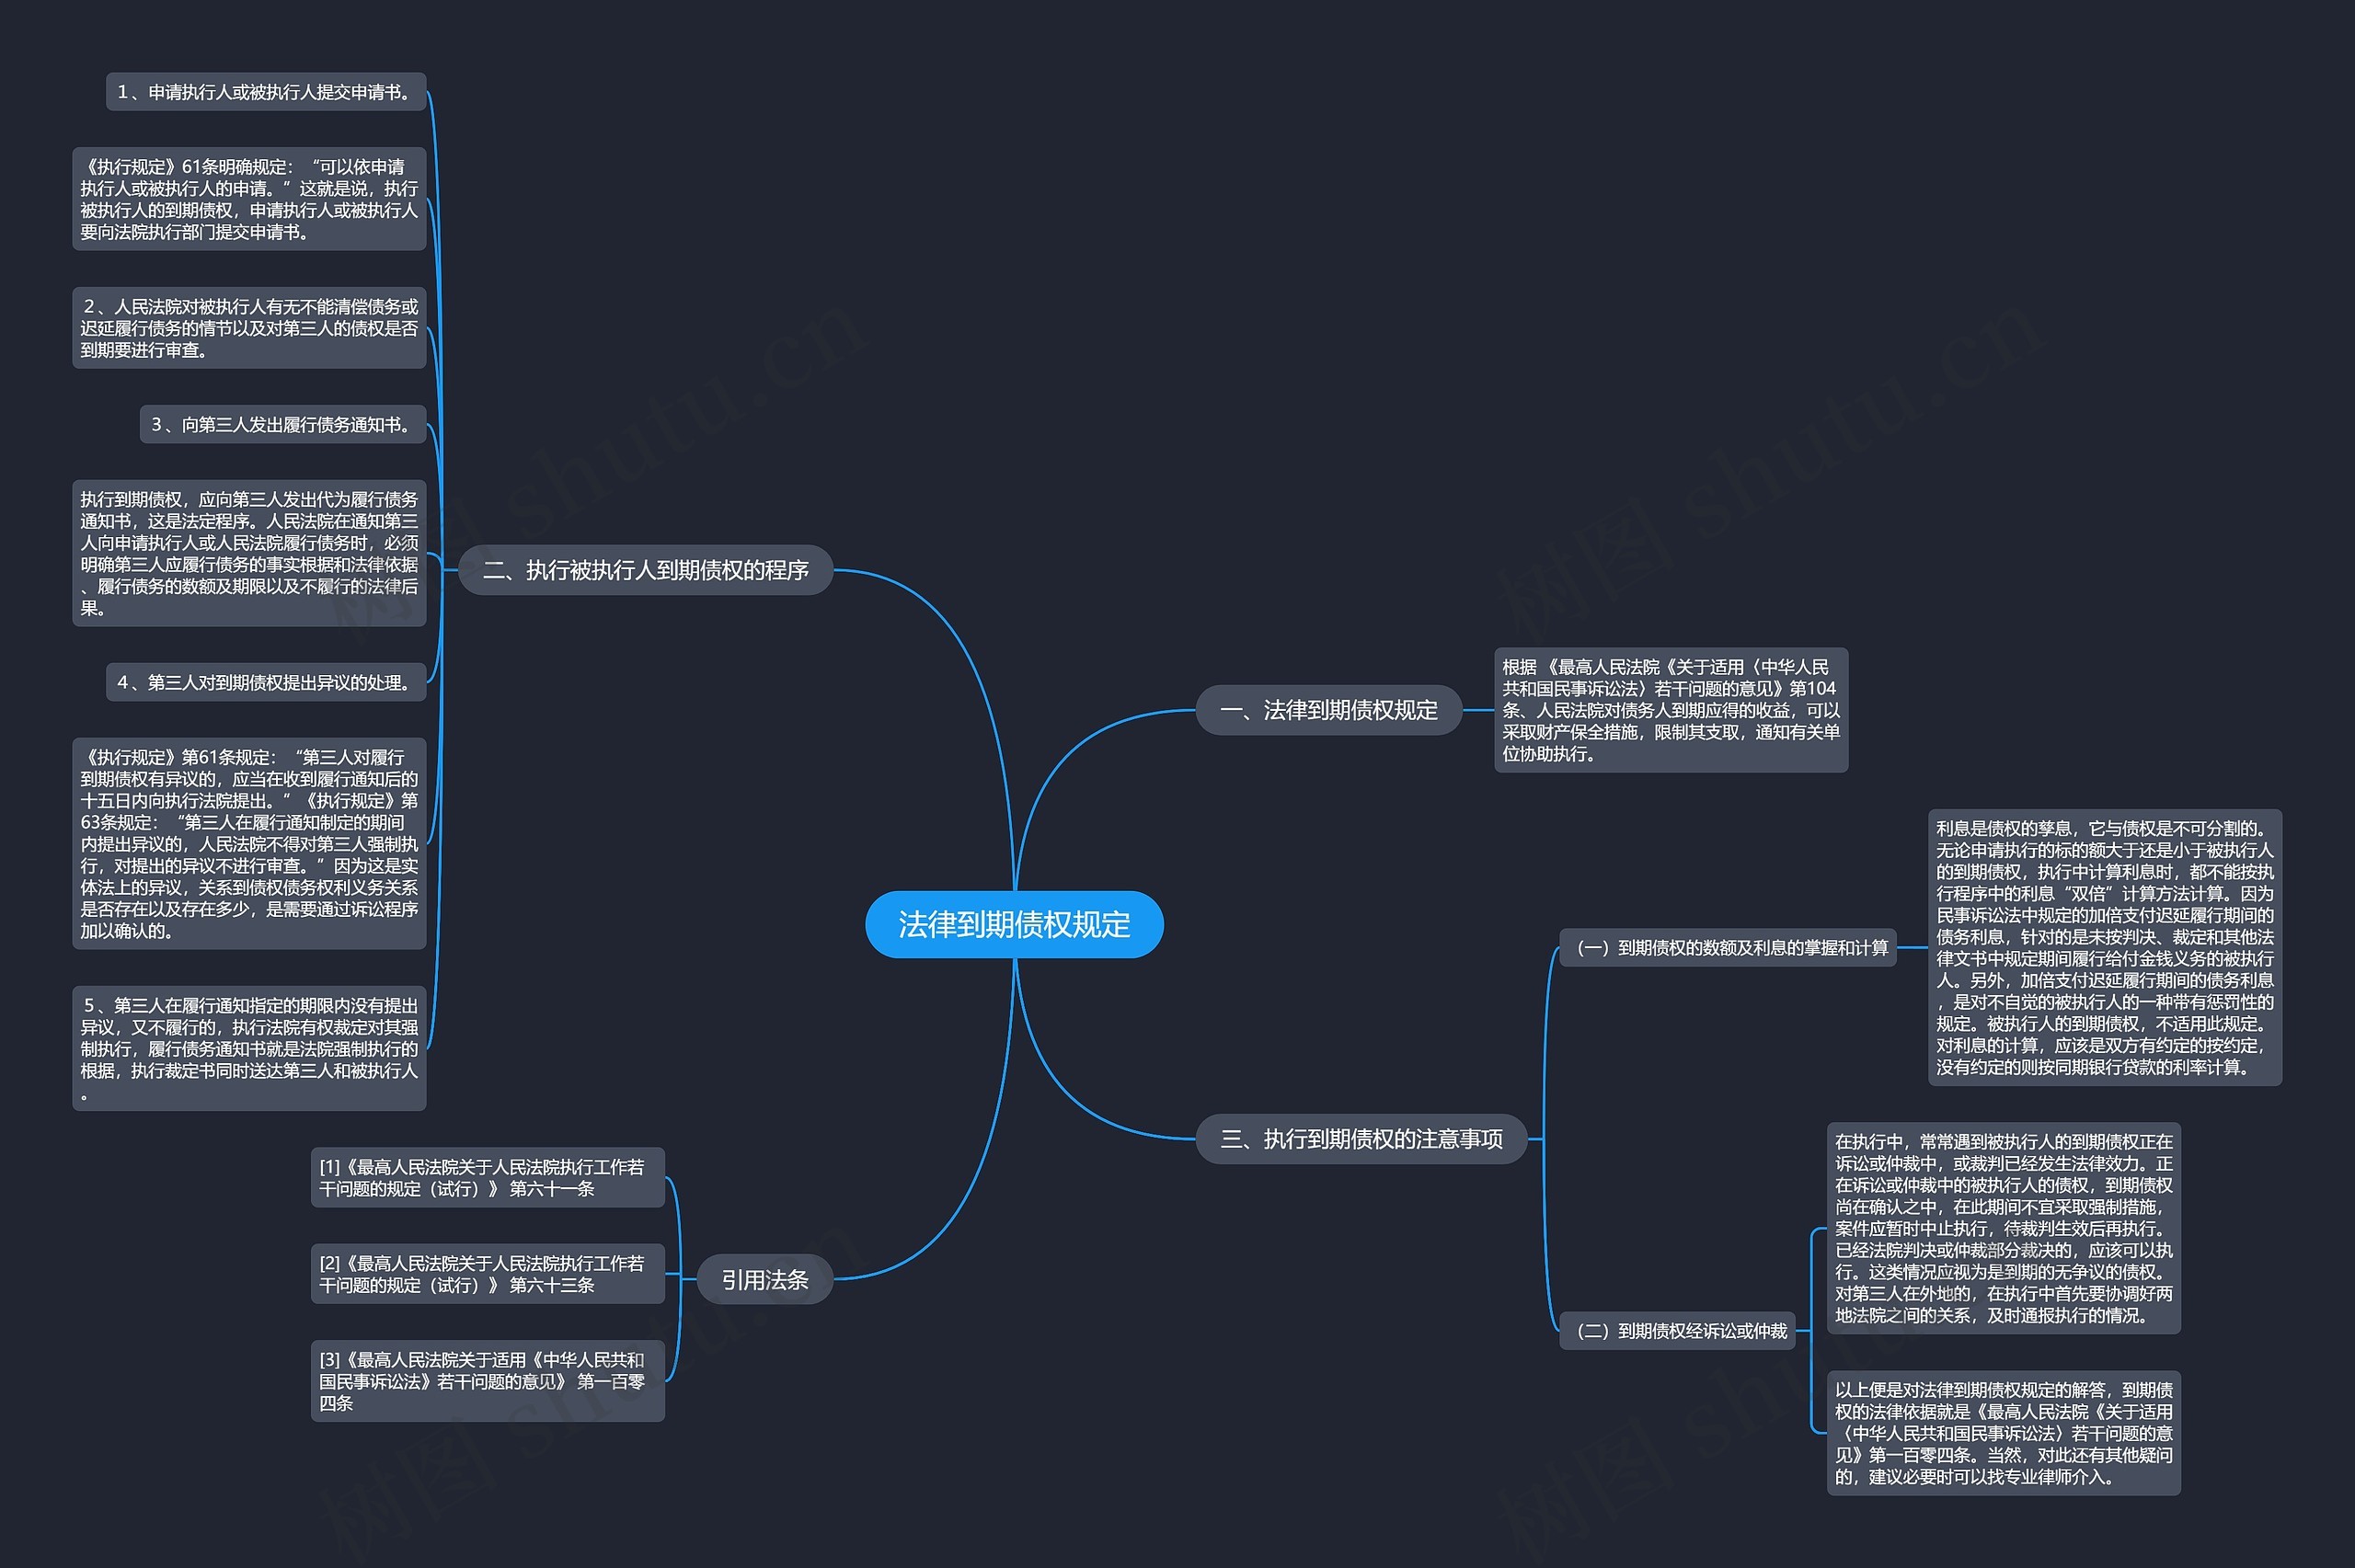Viewport: 2355px width, 1568px height.
Task: Select citation [2] 第六十三条 node
Action: [487, 1273]
